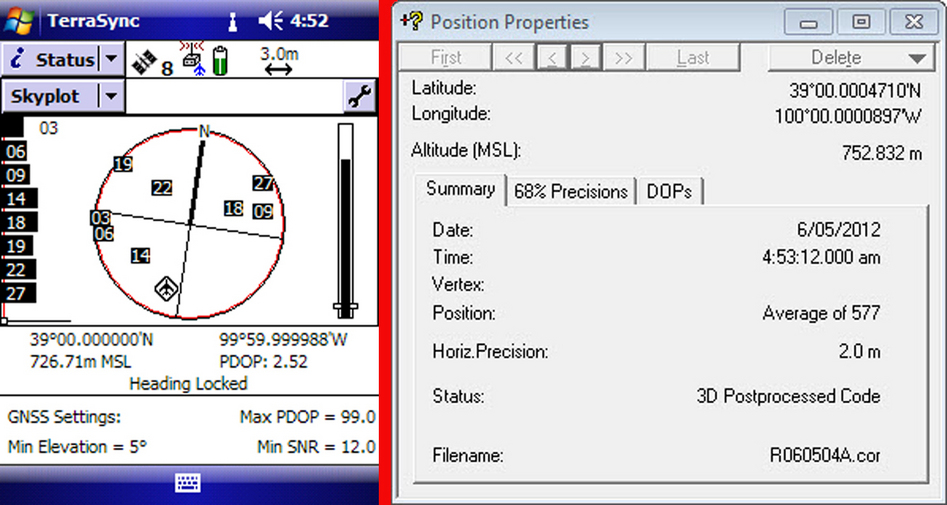Select satellite 09 in the skyplot
The width and height of the screenshot is (947, 505).
[263, 212]
